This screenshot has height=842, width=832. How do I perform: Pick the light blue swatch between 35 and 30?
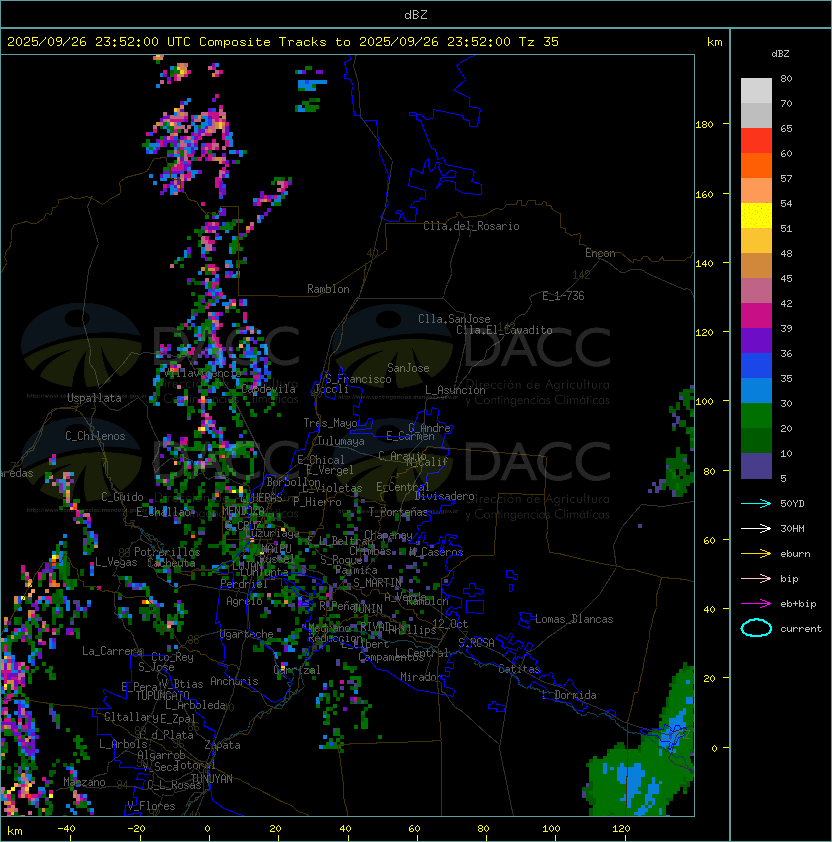click(756, 390)
